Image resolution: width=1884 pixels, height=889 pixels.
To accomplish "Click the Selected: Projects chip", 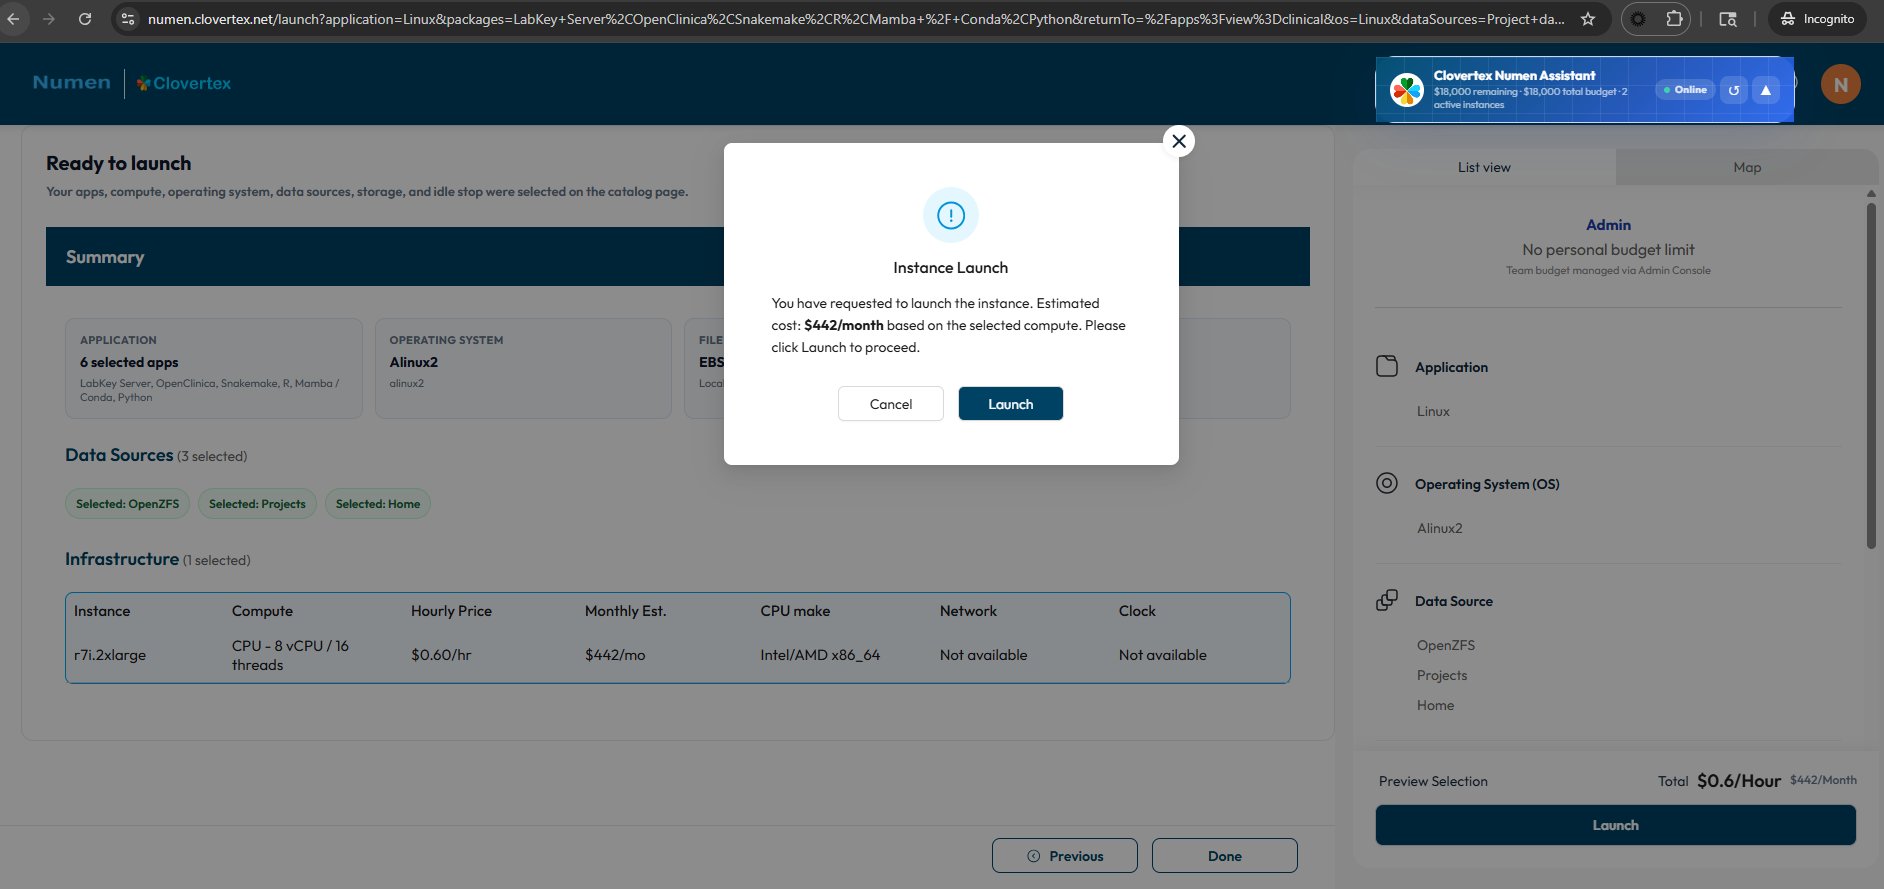I will coord(257,504).
